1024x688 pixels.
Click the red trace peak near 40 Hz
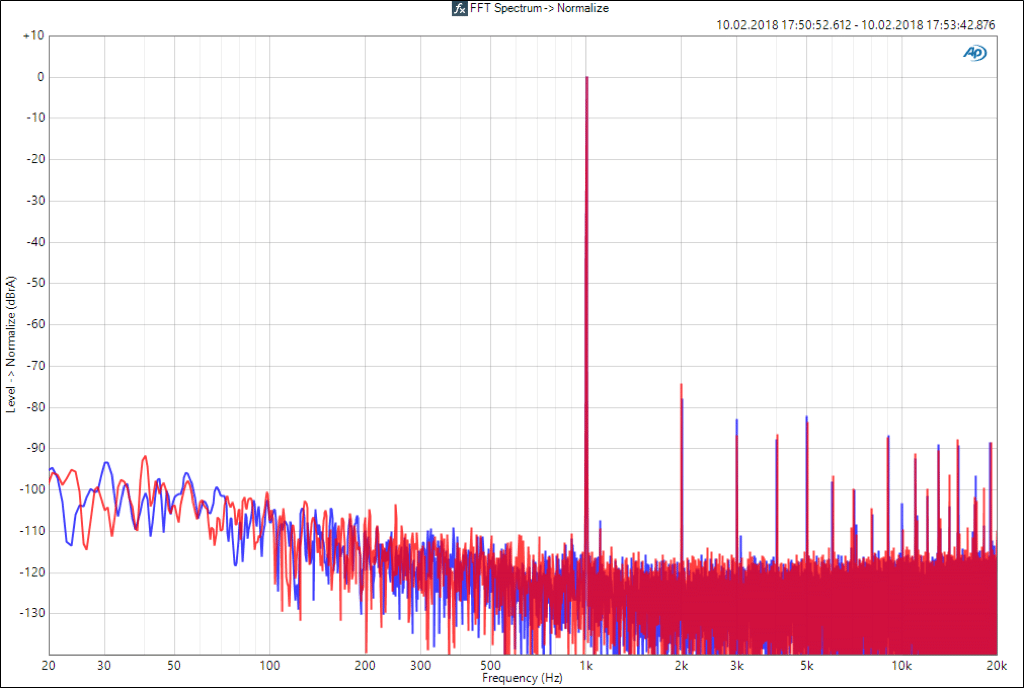click(x=145, y=457)
